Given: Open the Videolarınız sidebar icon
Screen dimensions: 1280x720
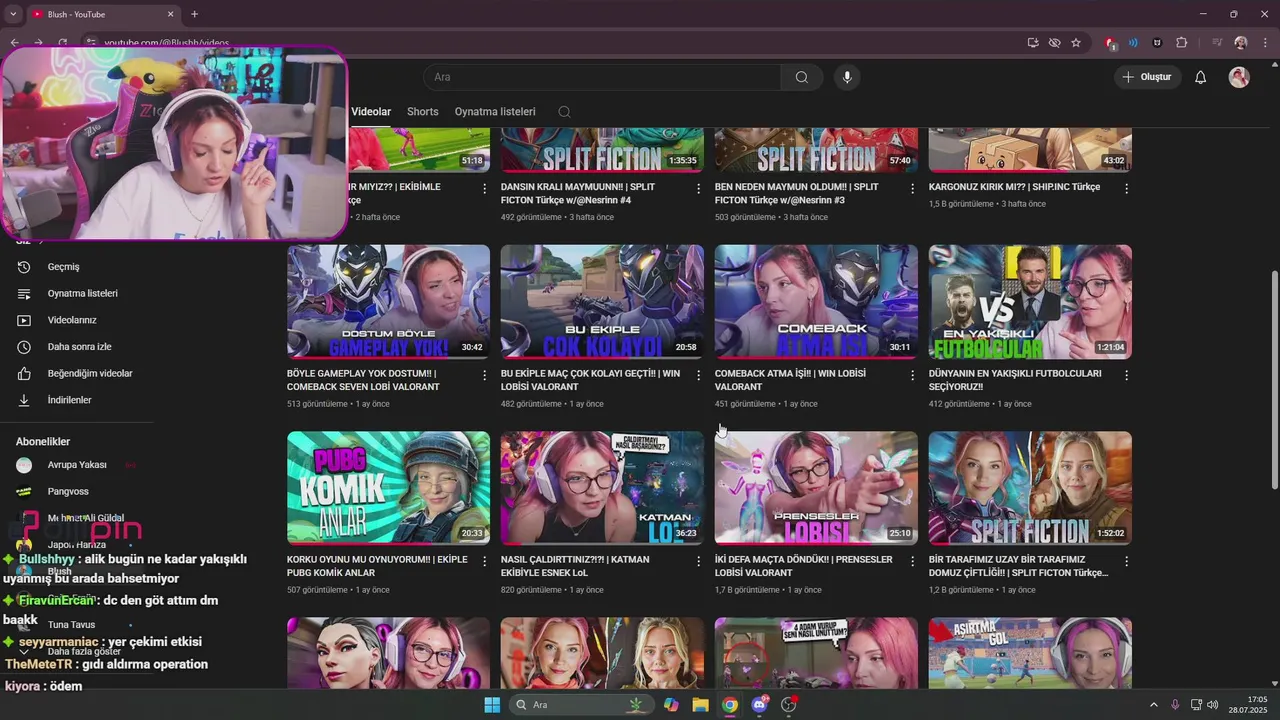Looking at the screenshot, I should coord(24,320).
